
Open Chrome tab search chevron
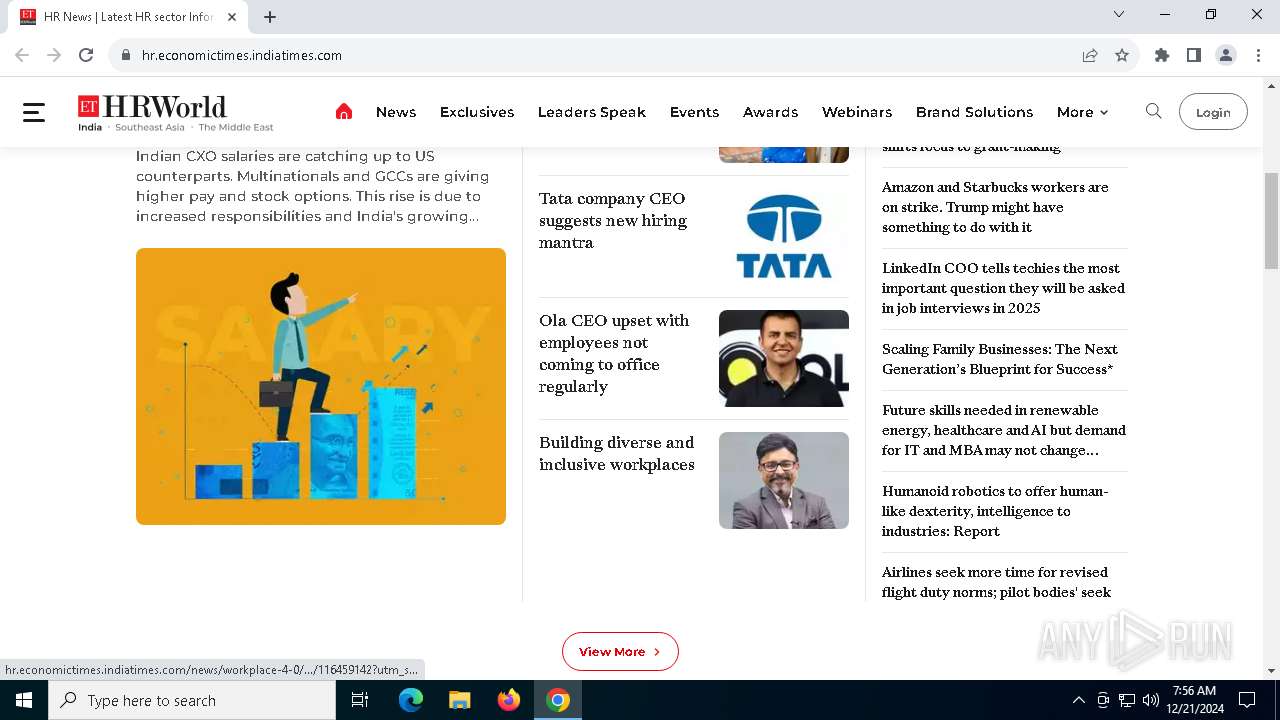pos(1119,14)
